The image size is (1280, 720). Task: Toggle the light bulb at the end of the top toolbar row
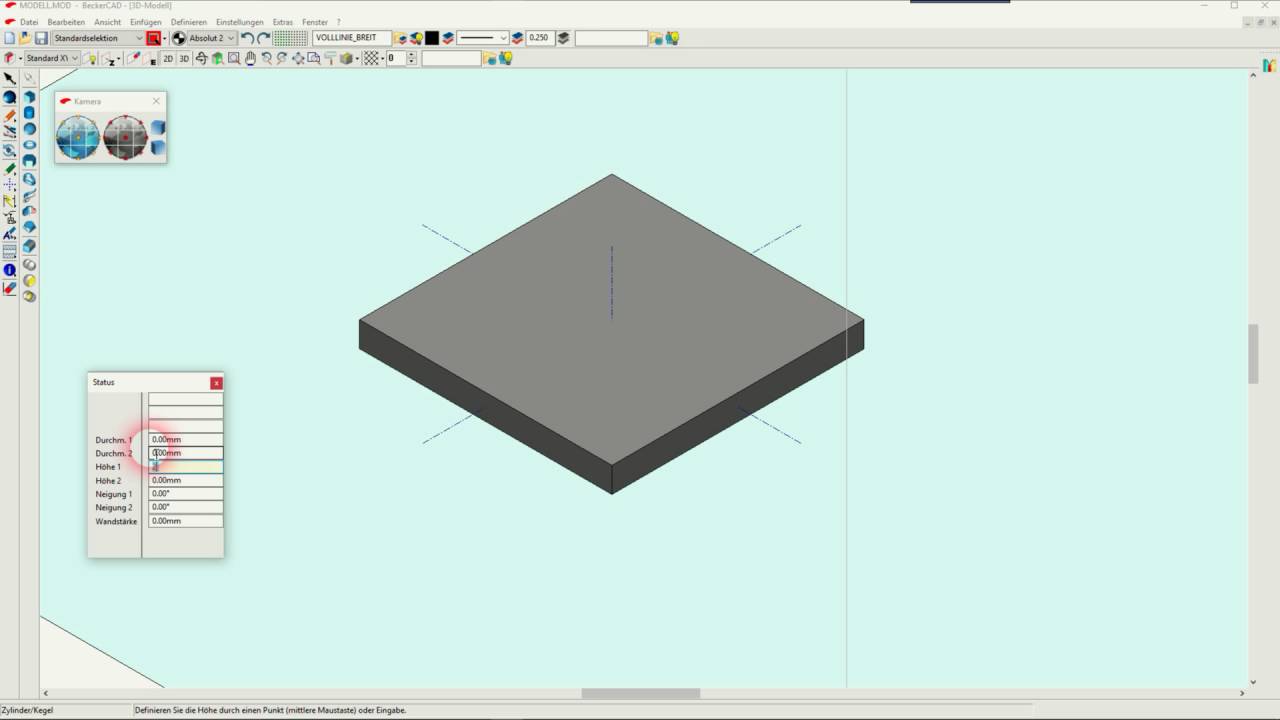[x=673, y=38]
